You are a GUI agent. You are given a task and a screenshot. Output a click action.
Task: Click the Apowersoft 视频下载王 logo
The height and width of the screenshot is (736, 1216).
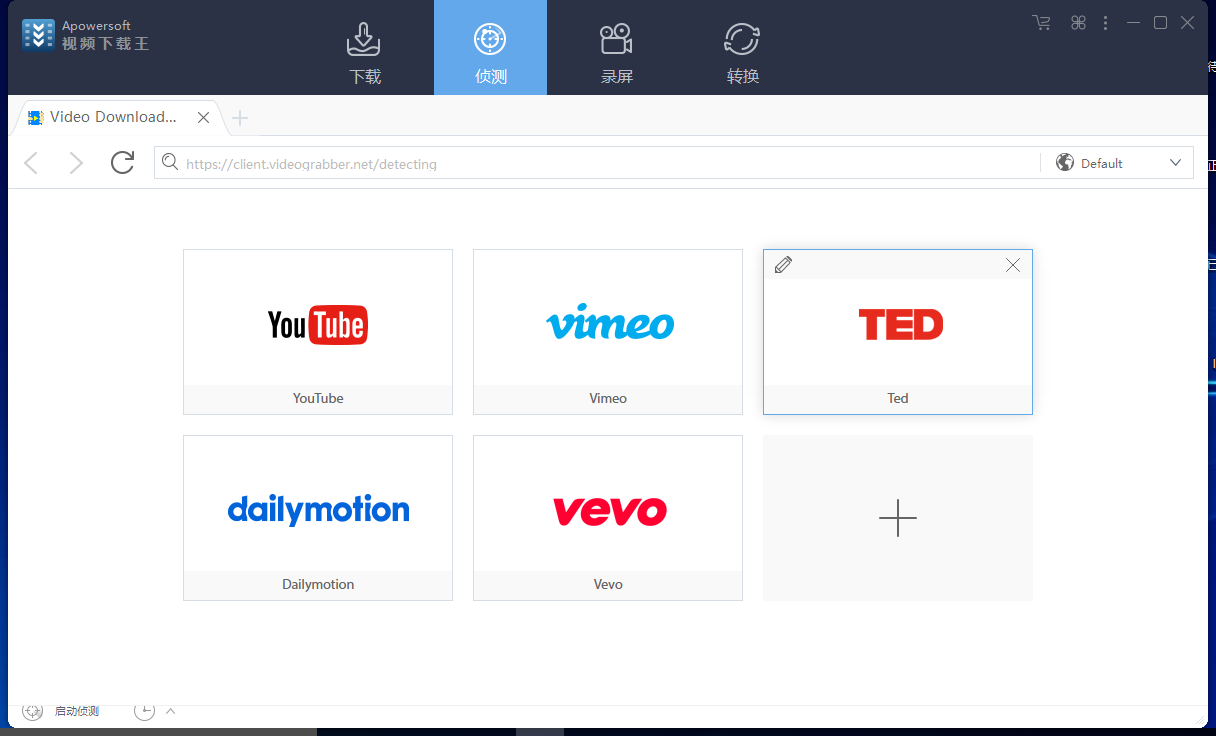click(85, 35)
